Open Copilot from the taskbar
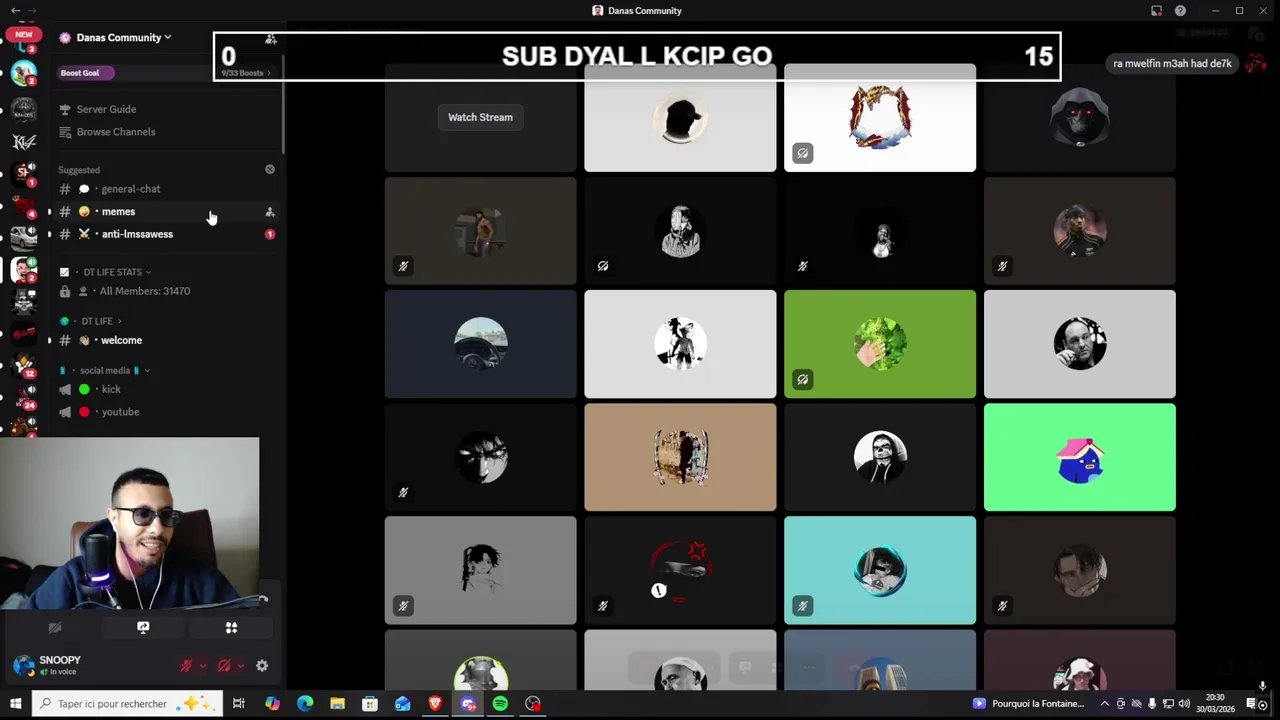The image size is (1280, 720). tap(272, 704)
